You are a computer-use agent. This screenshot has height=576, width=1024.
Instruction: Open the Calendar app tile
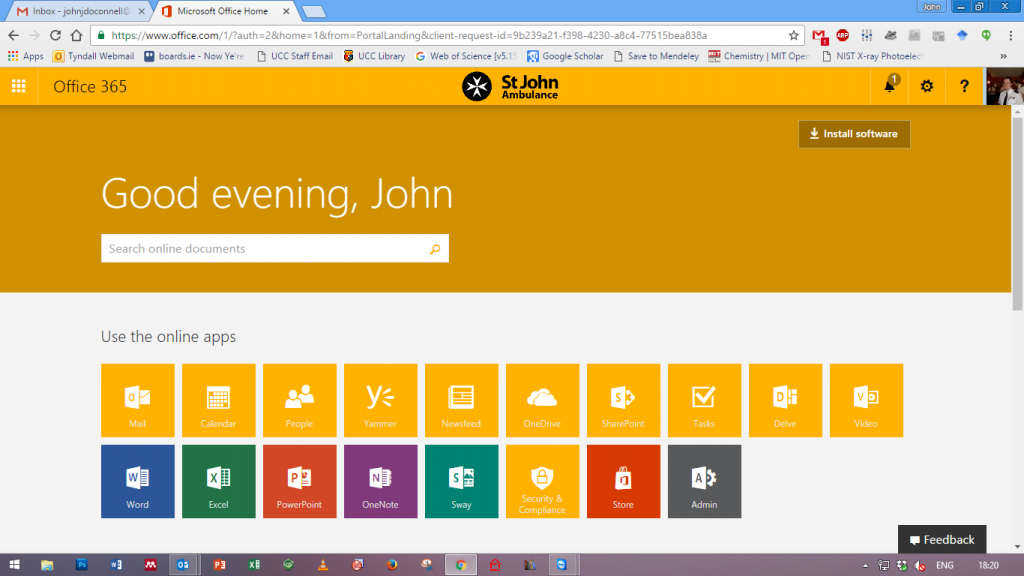point(219,400)
